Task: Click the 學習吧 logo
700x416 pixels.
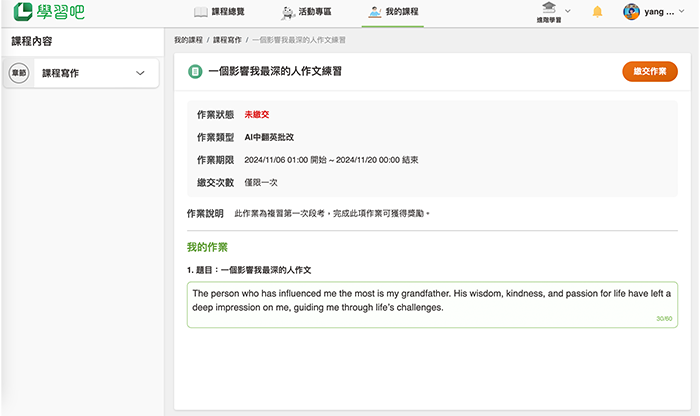Action: click(52, 12)
